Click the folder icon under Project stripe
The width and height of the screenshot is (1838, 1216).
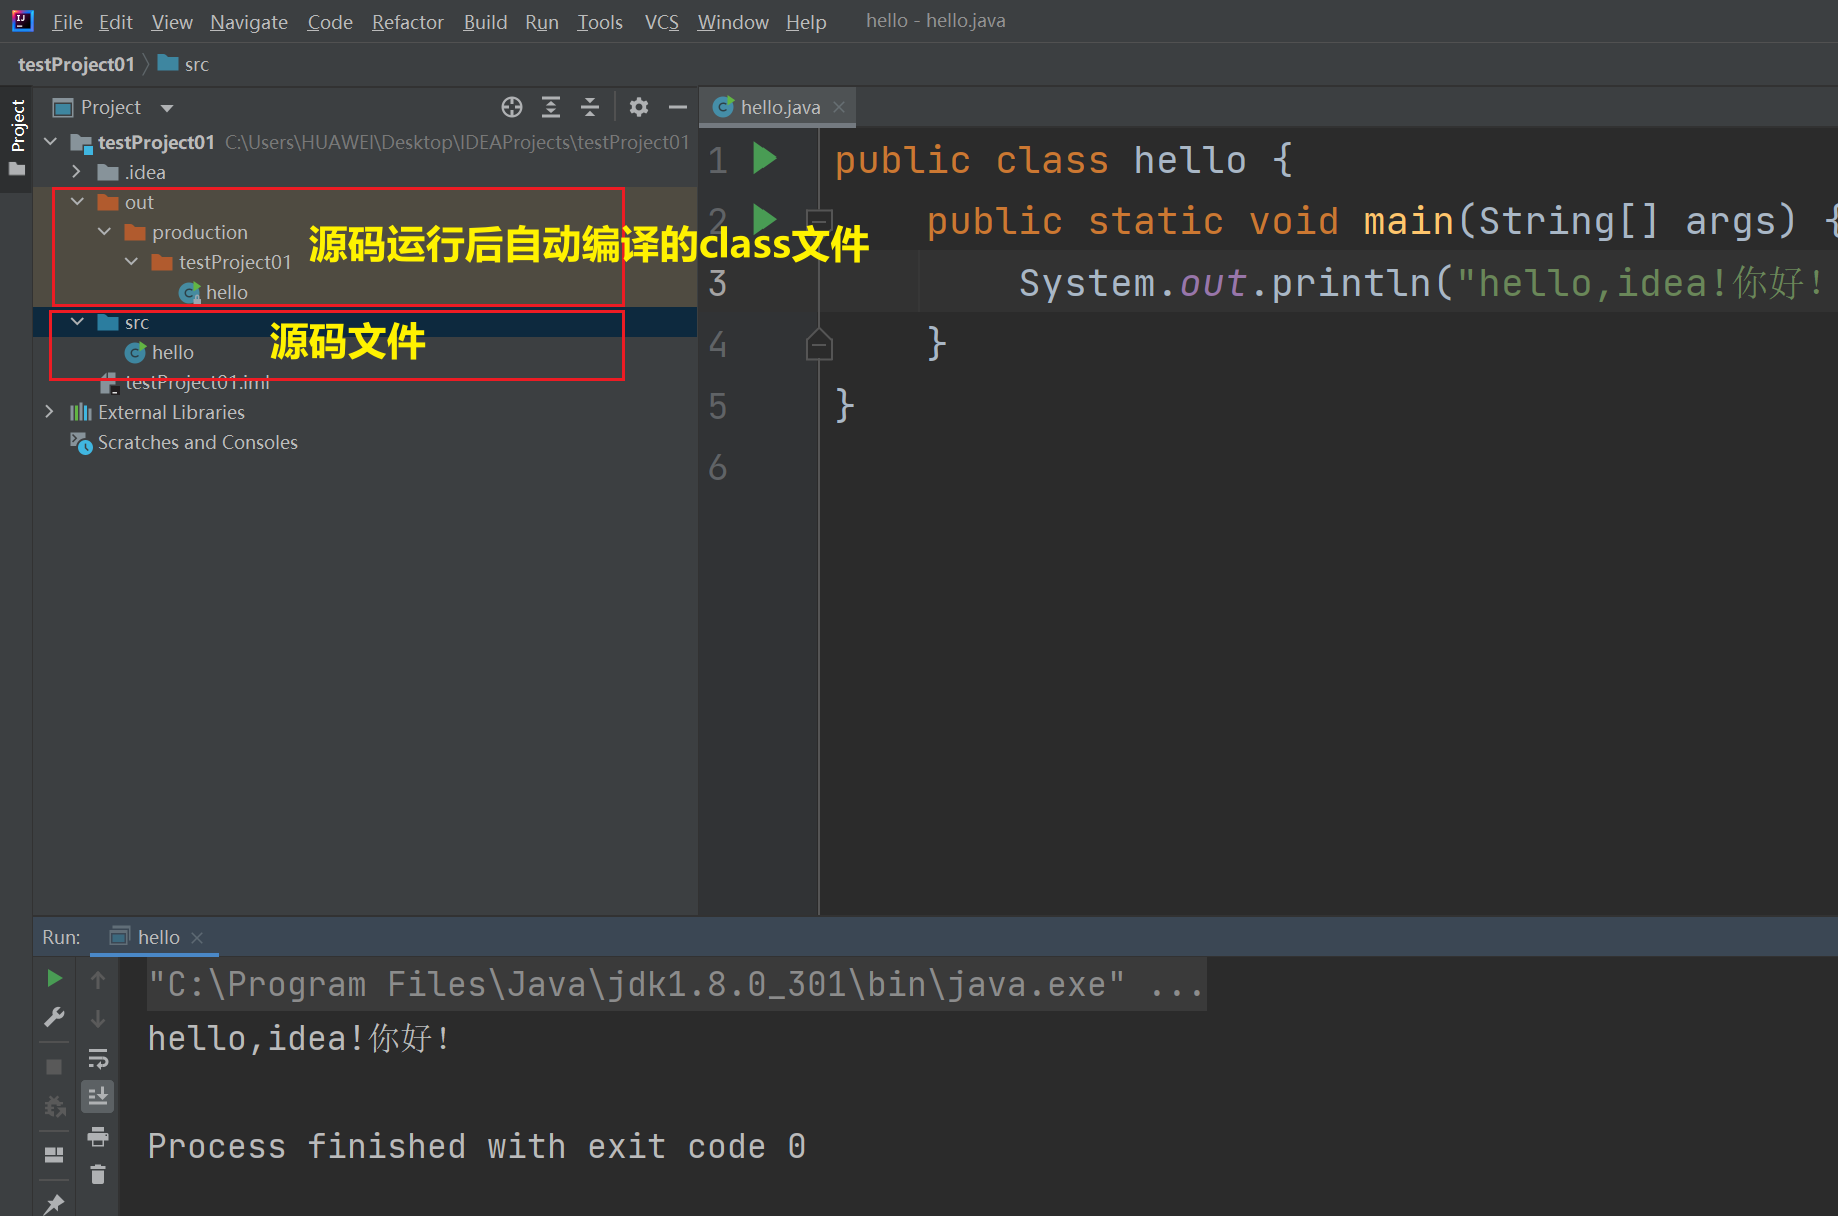click(17, 170)
